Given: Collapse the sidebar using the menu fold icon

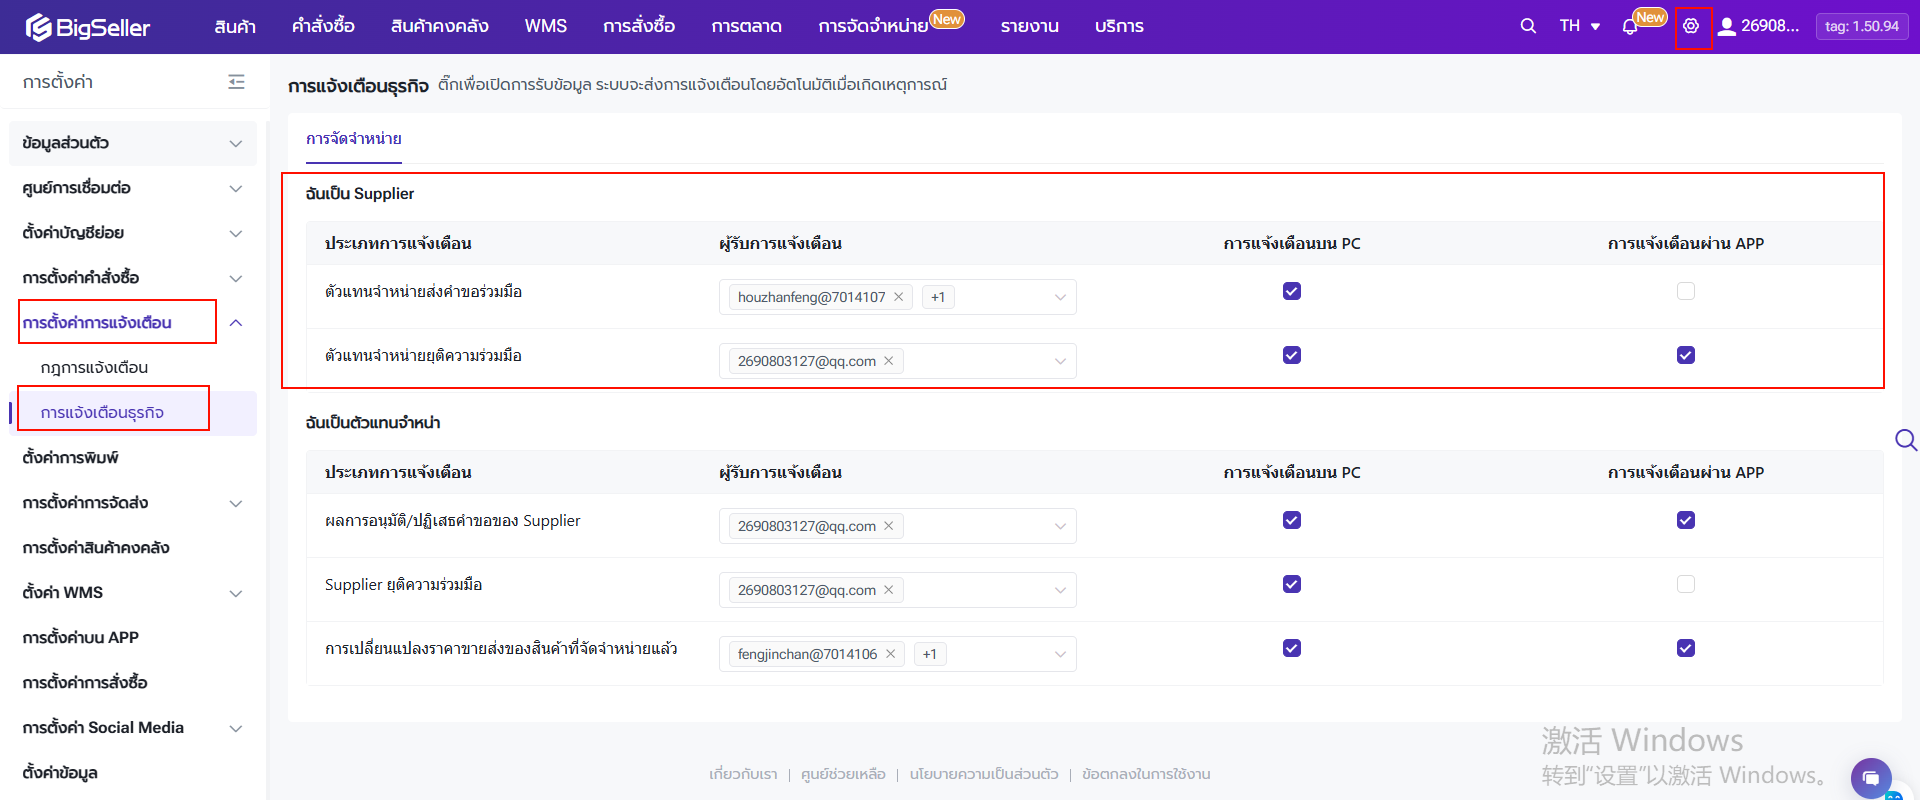Looking at the screenshot, I should point(236,82).
